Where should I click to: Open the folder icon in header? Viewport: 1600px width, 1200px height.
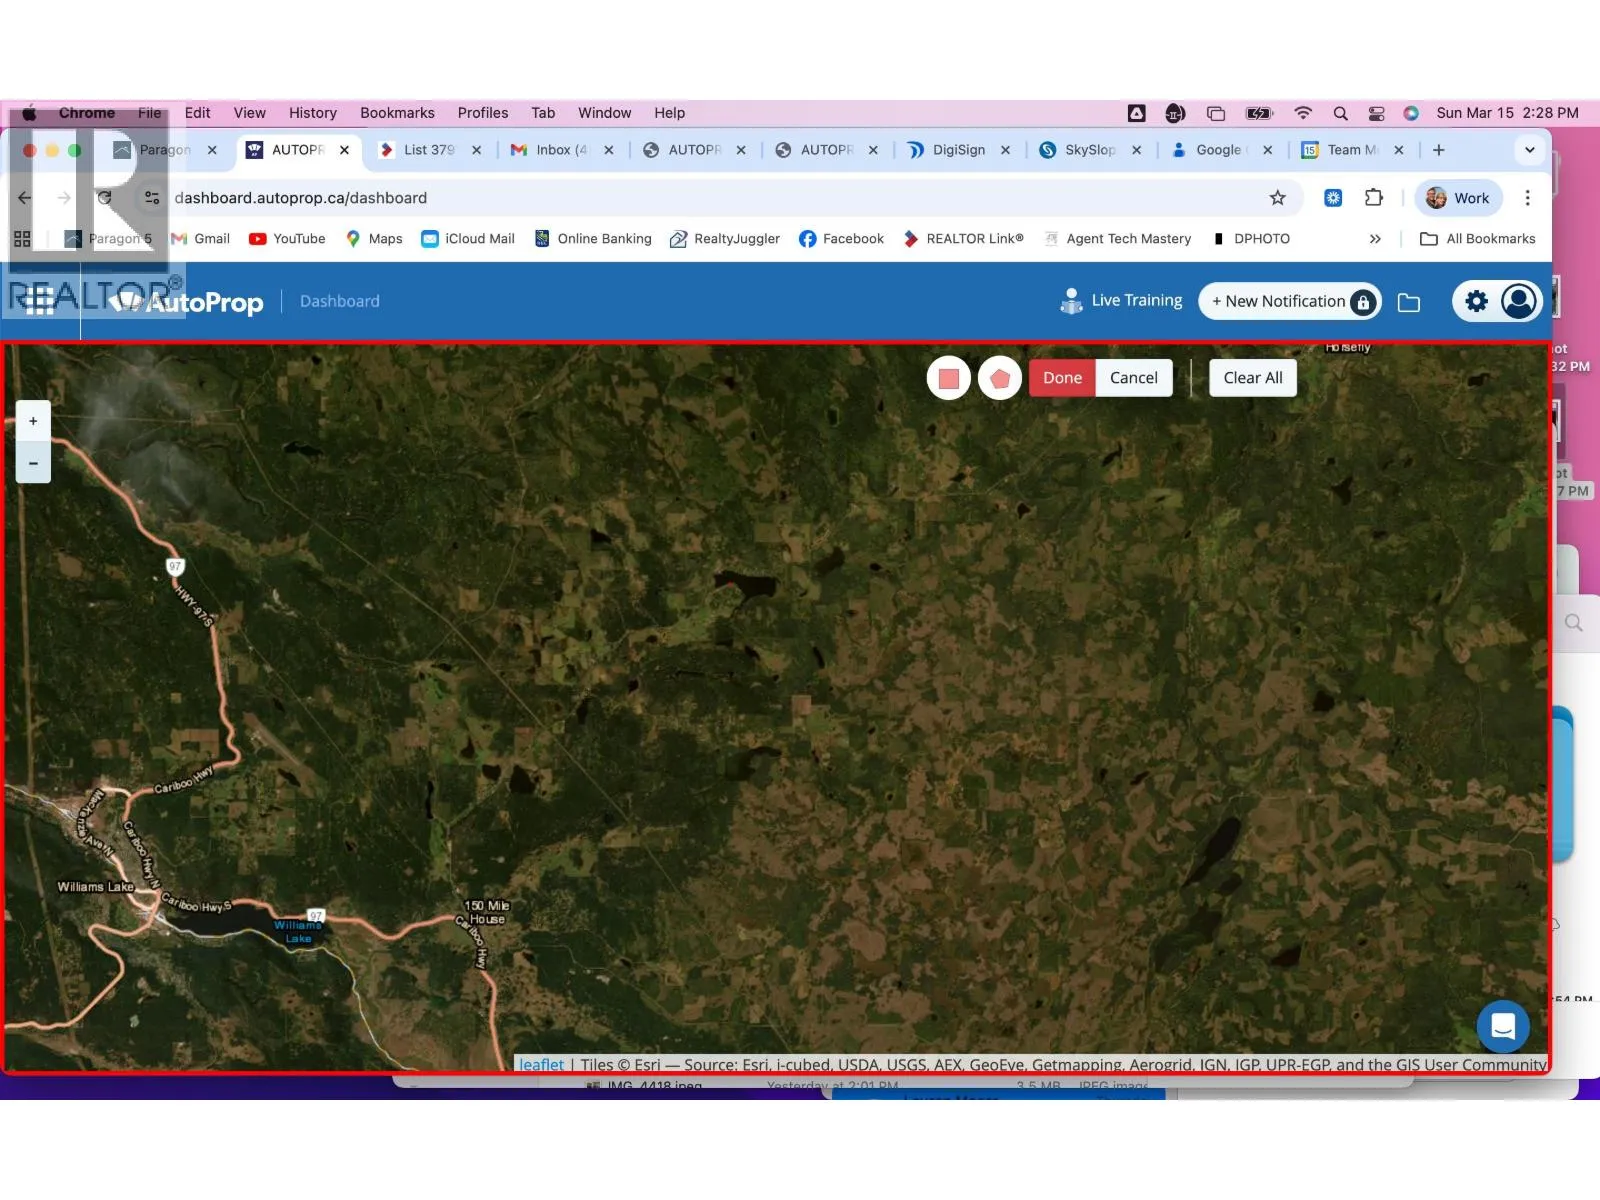pyautogui.click(x=1408, y=302)
